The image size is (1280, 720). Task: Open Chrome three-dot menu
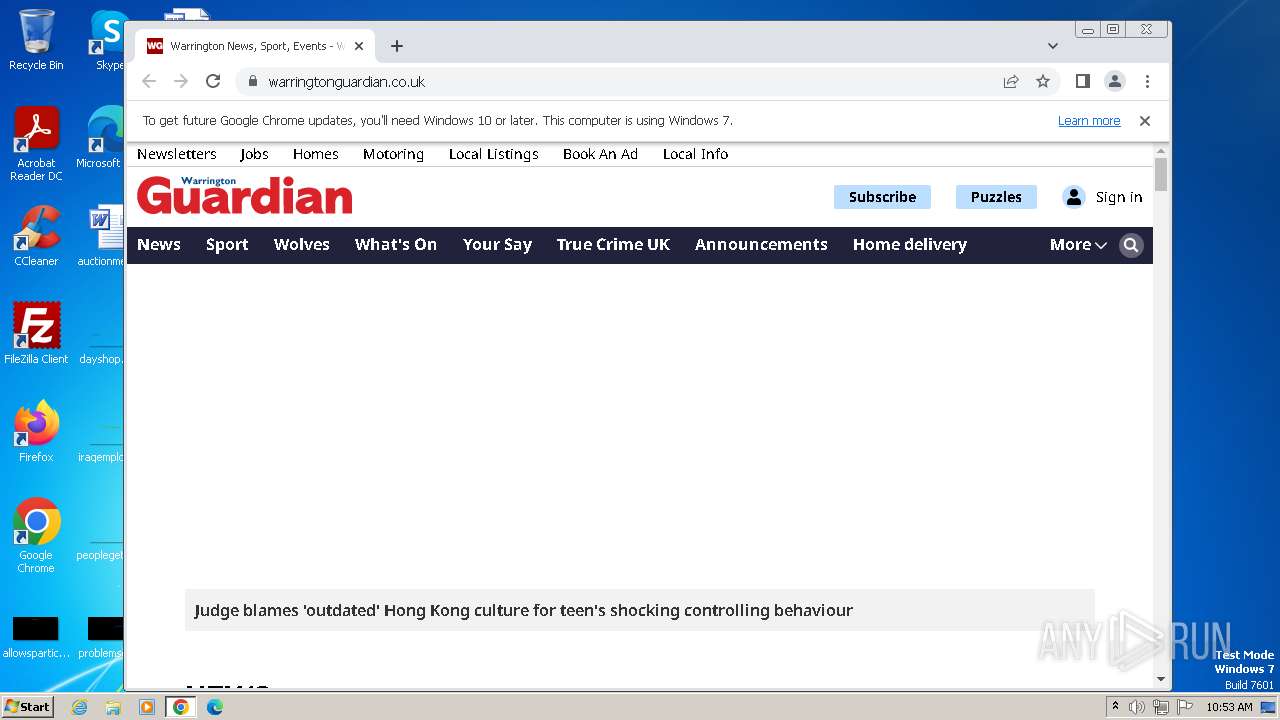1147,82
